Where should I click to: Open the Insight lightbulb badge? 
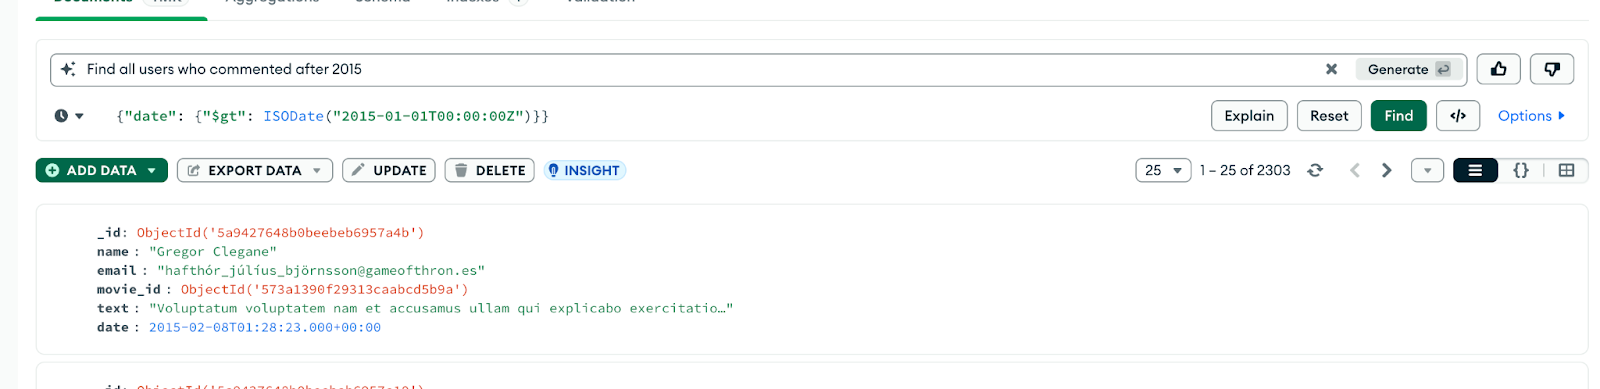click(x=585, y=170)
